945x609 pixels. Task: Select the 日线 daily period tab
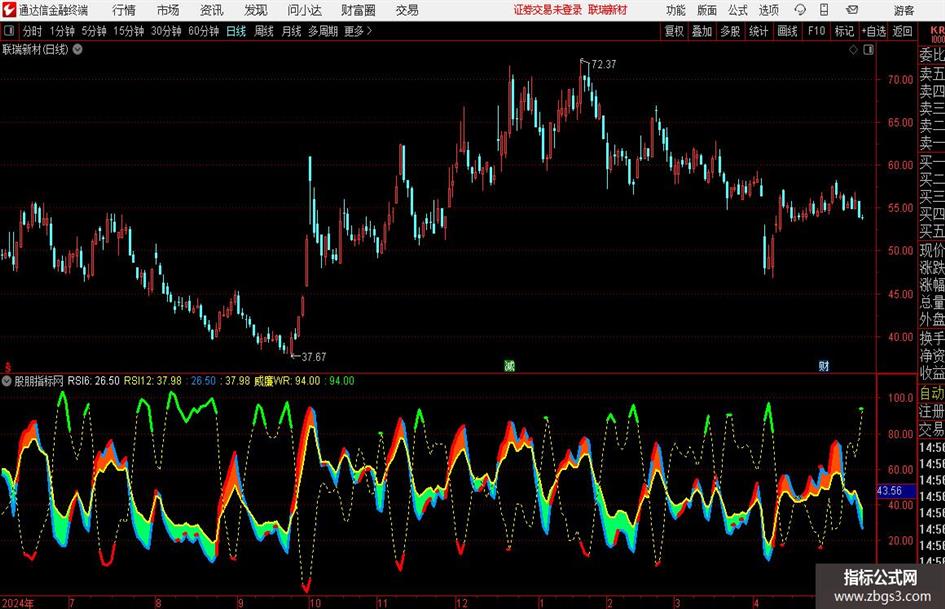tap(236, 31)
